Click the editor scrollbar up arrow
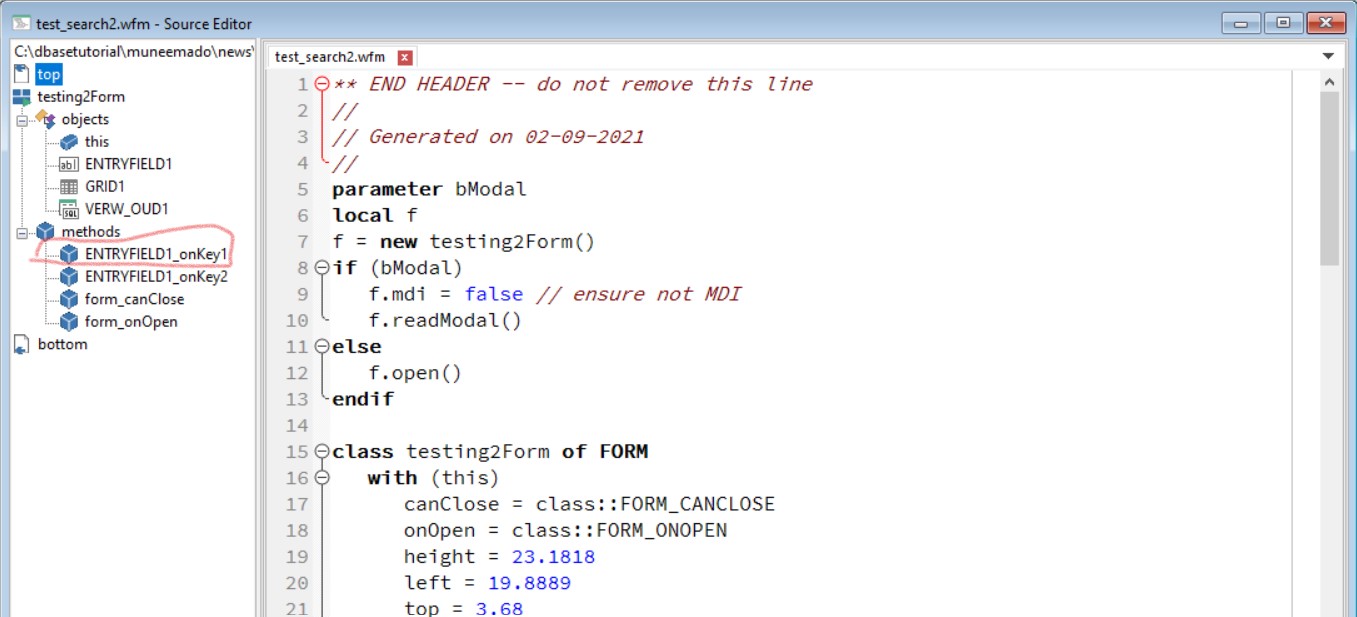Image resolution: width=1357 pixels, height=617 pixels. tap(1329, 82)
